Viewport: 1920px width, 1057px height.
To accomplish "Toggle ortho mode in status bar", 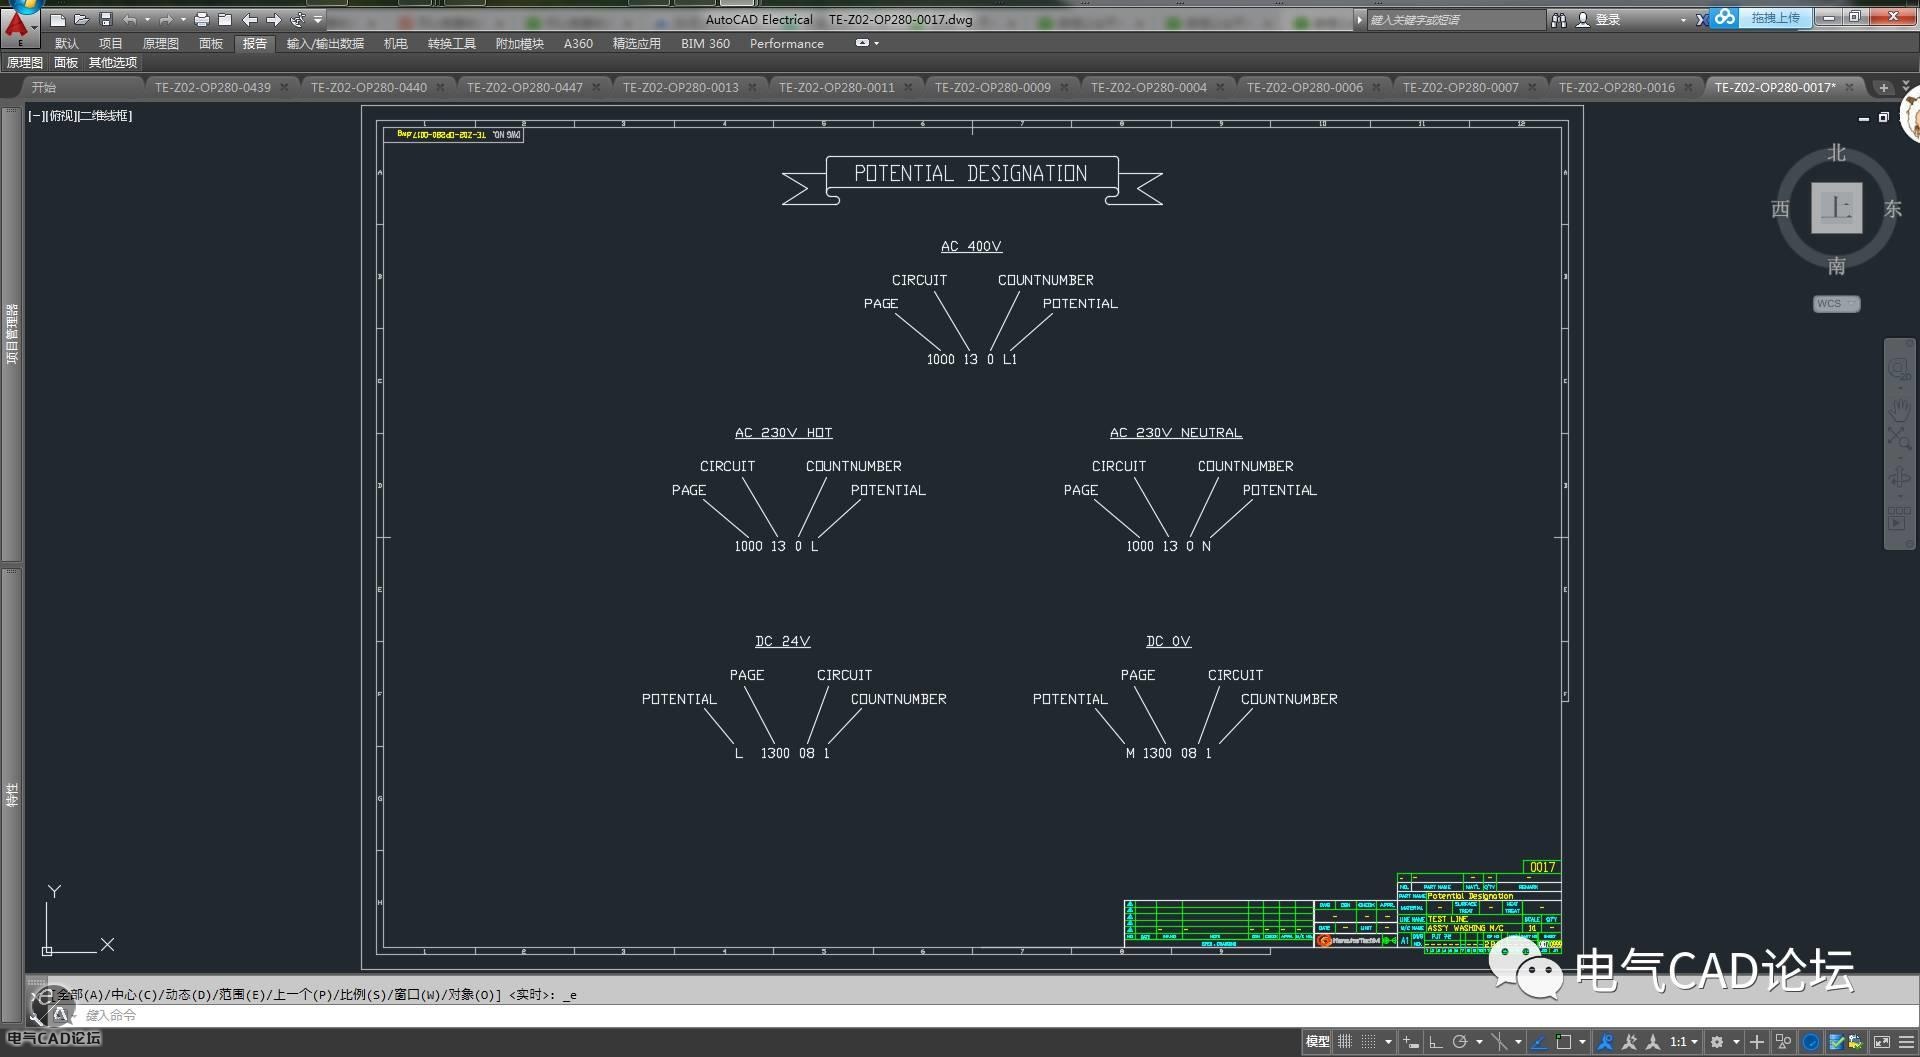I will point(1436,1042).
